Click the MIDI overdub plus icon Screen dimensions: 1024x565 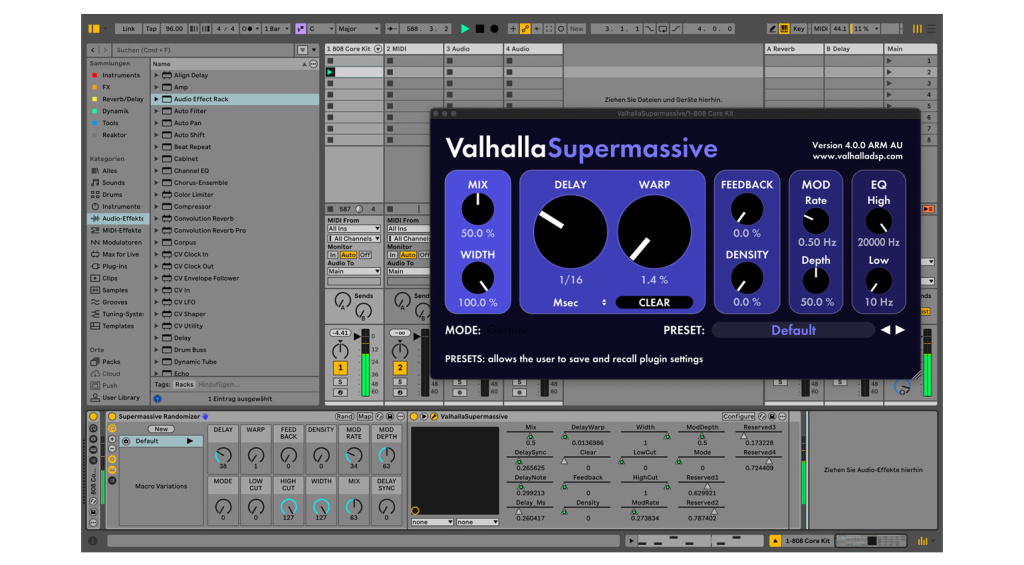tap(513, 29)
